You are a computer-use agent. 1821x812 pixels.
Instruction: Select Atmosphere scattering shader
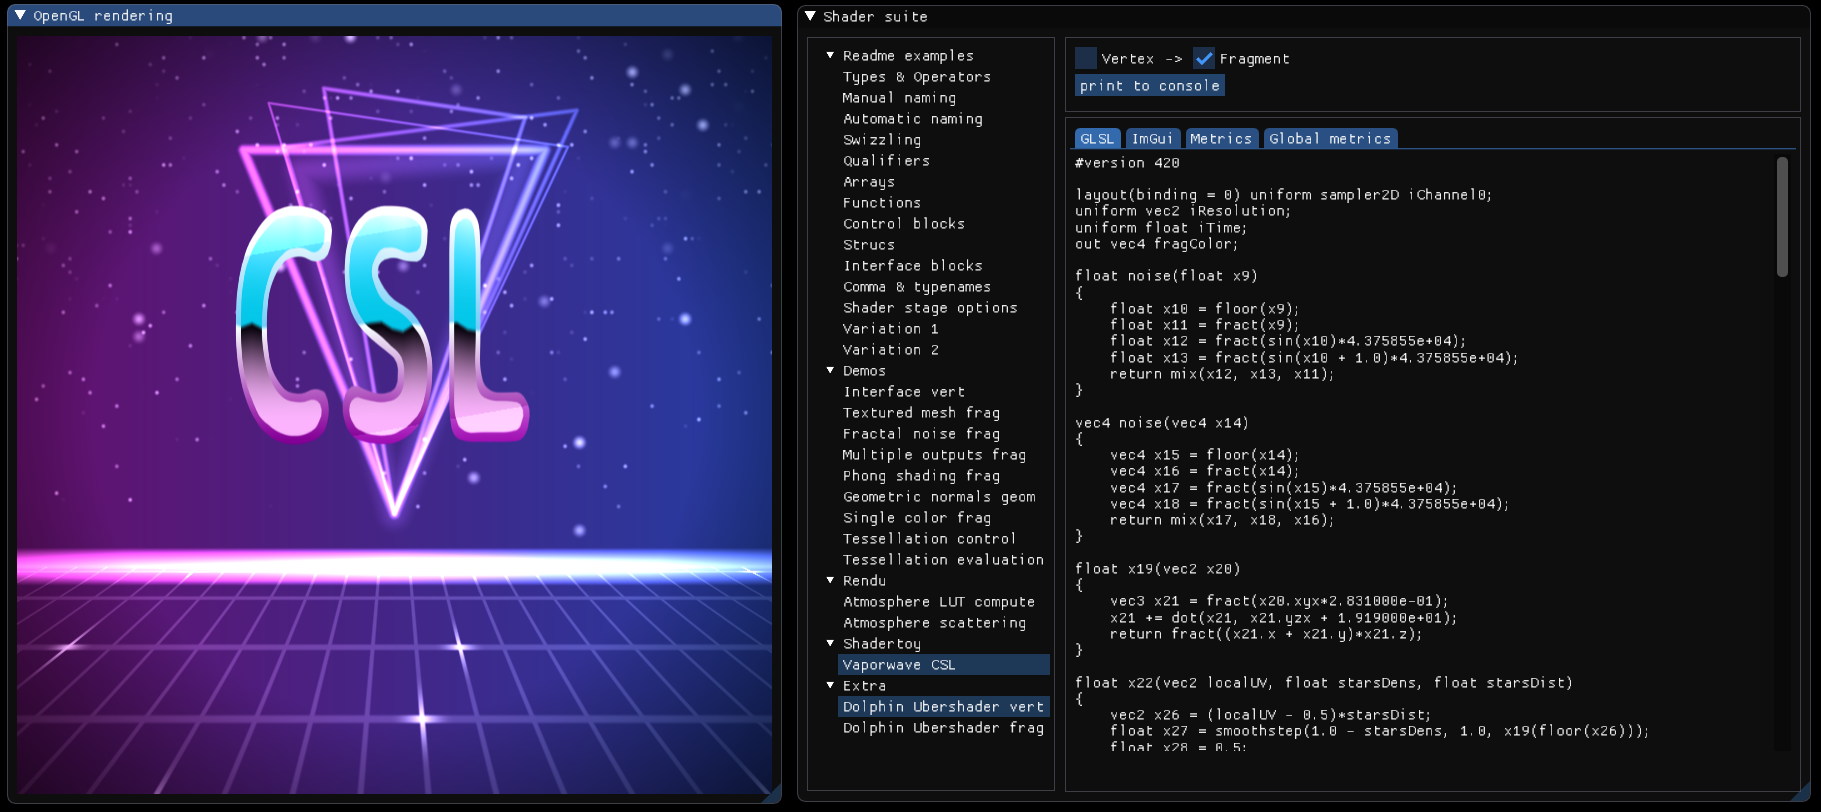pos(934,623)
